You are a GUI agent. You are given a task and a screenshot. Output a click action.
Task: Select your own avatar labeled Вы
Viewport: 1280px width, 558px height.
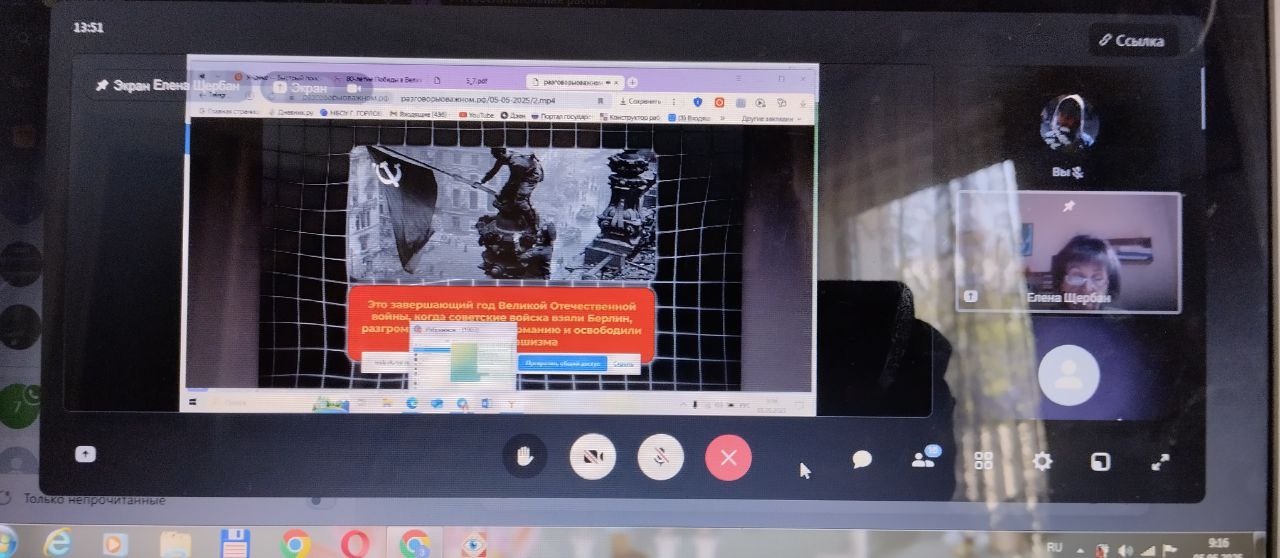click(1069, 124)
